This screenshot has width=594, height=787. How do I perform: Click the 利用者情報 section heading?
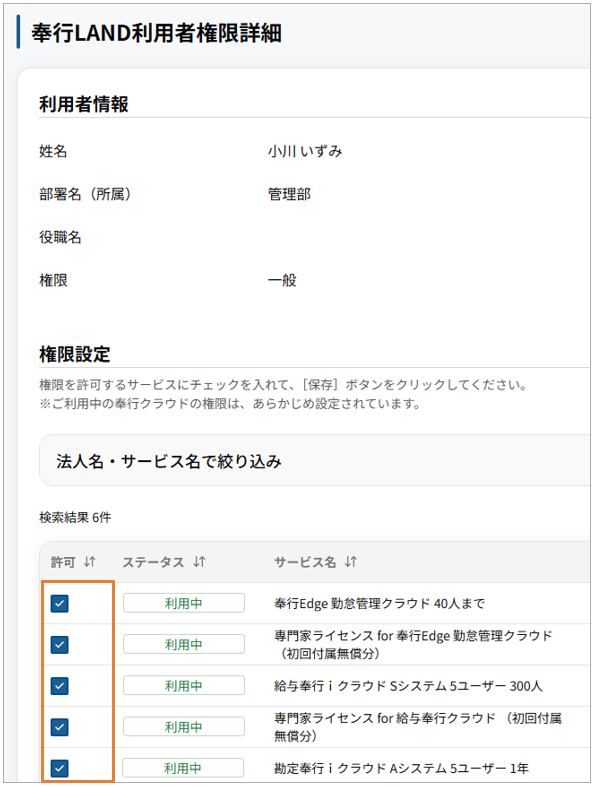point(84,104)
